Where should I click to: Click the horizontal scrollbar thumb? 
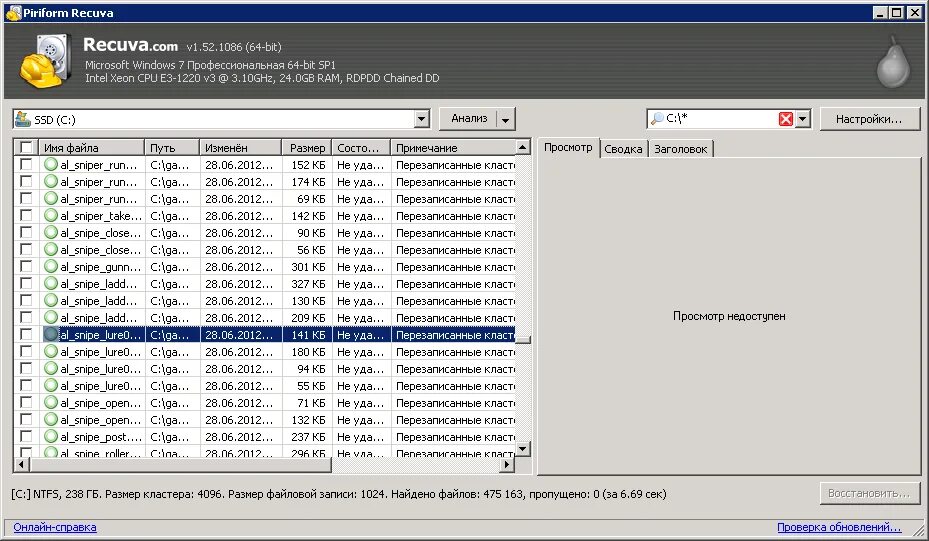(179, 465)
